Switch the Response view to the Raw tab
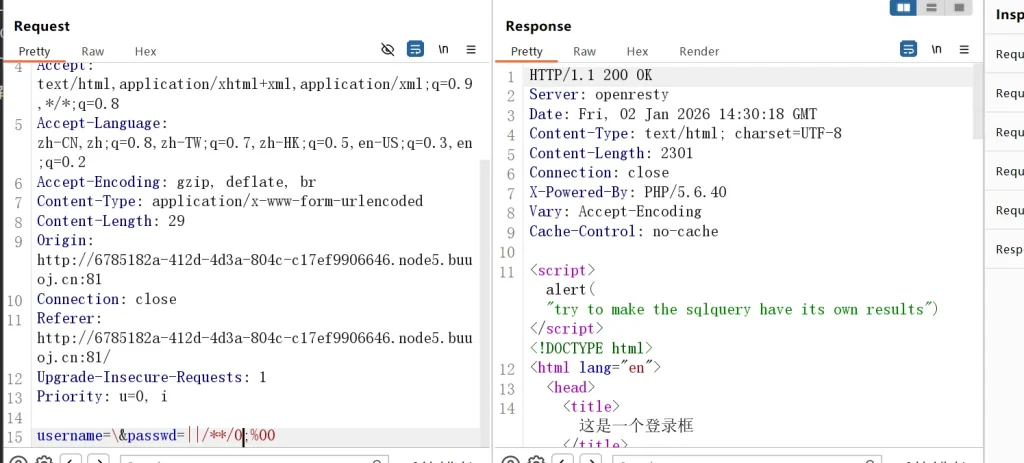Image resolution: width=1024 pixels, height=463 pixels. coord(584,51)
